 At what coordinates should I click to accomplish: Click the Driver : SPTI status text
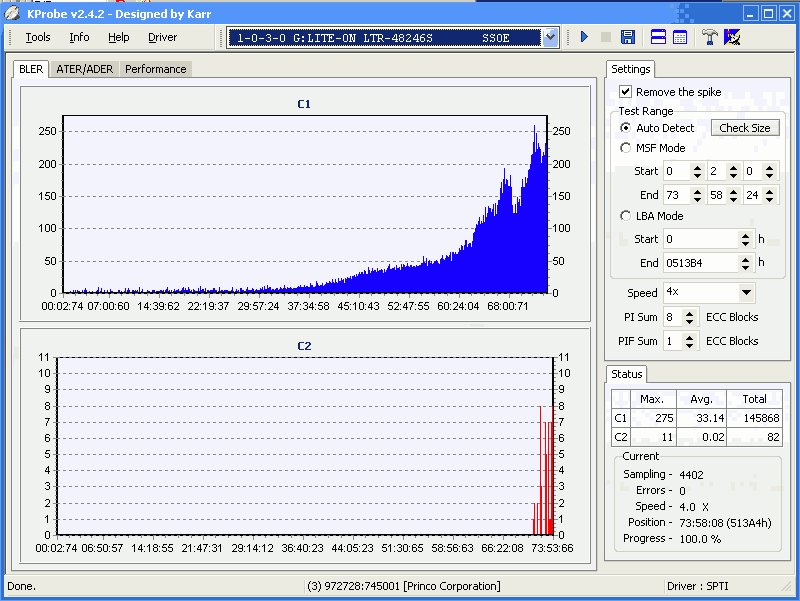click(697, 586)
